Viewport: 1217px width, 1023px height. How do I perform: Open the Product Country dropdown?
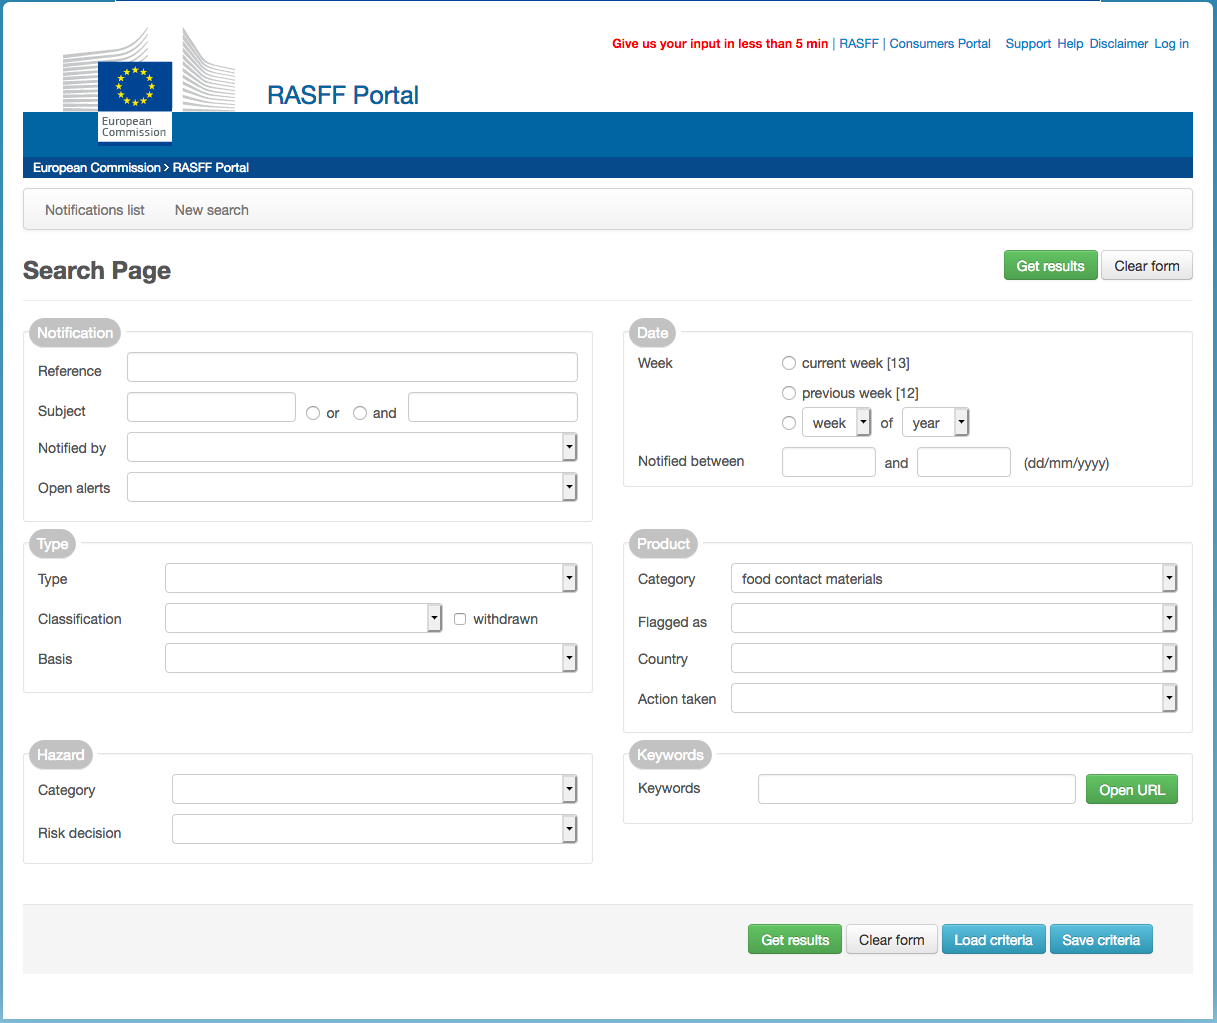[x=954, y=658]
